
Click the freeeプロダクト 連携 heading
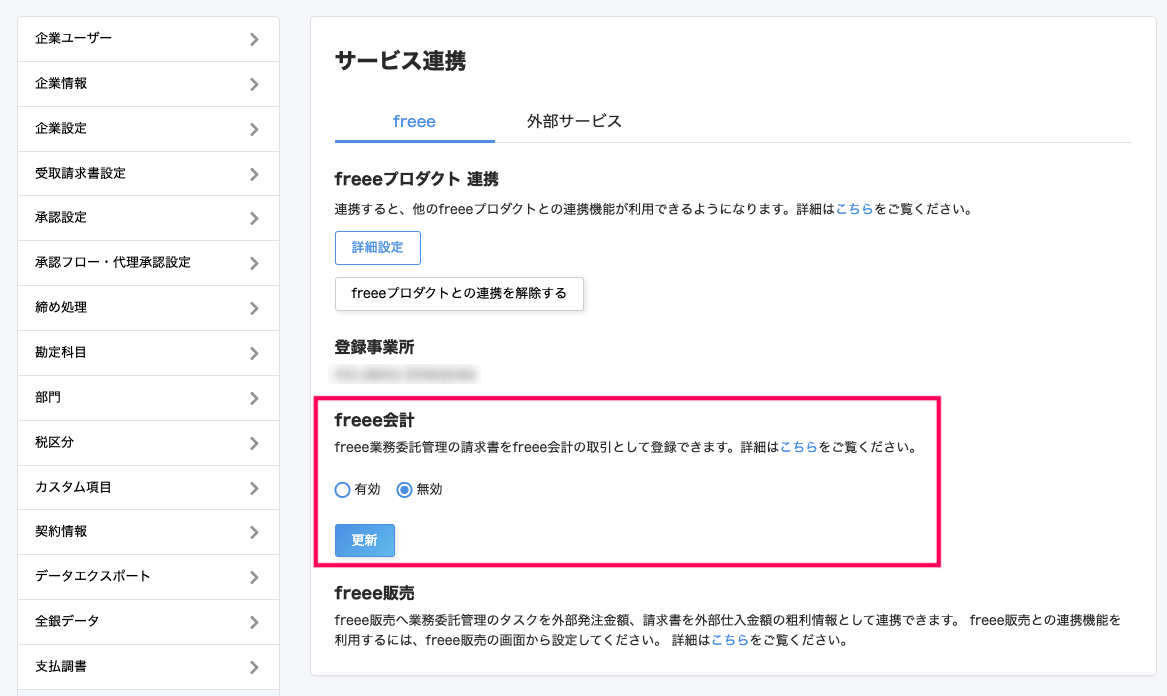[416, 179]
